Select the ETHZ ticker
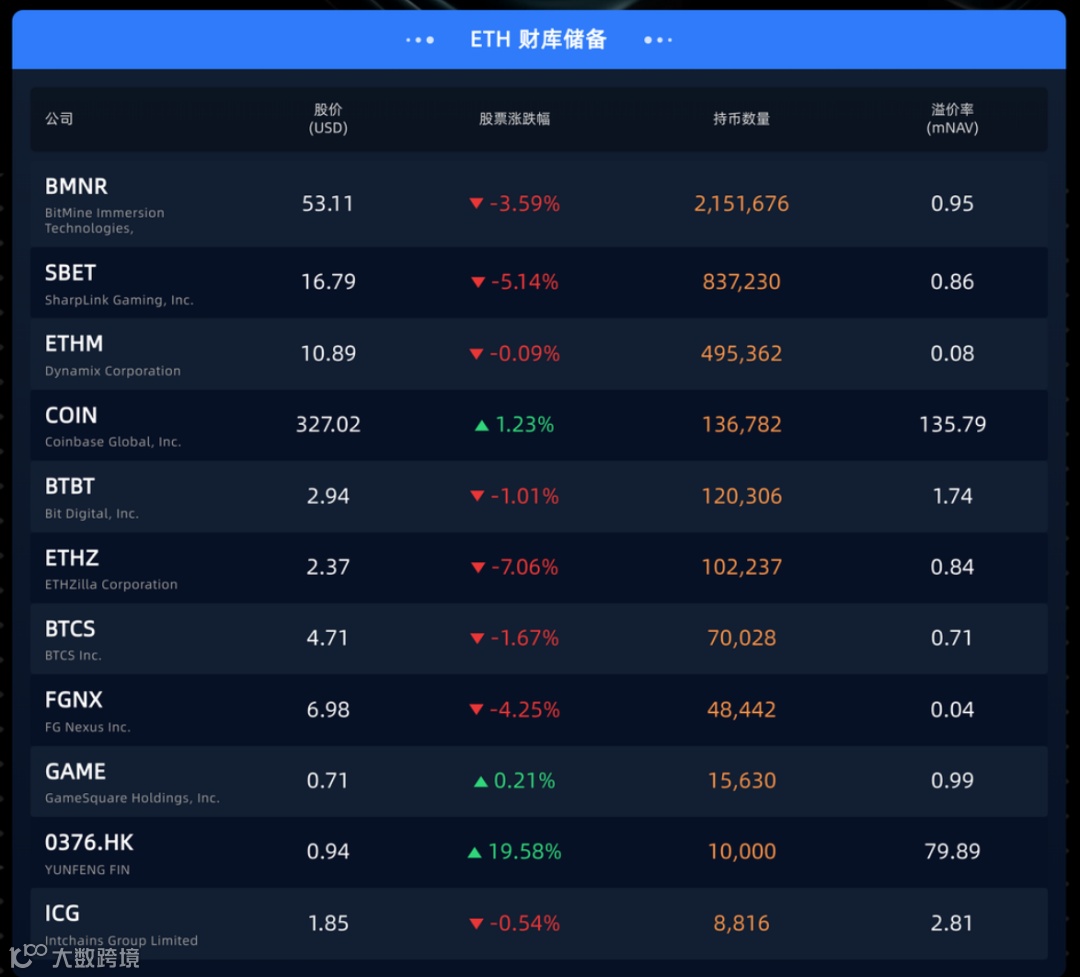This screenshot has height=977, width=1080. [72, 557]
